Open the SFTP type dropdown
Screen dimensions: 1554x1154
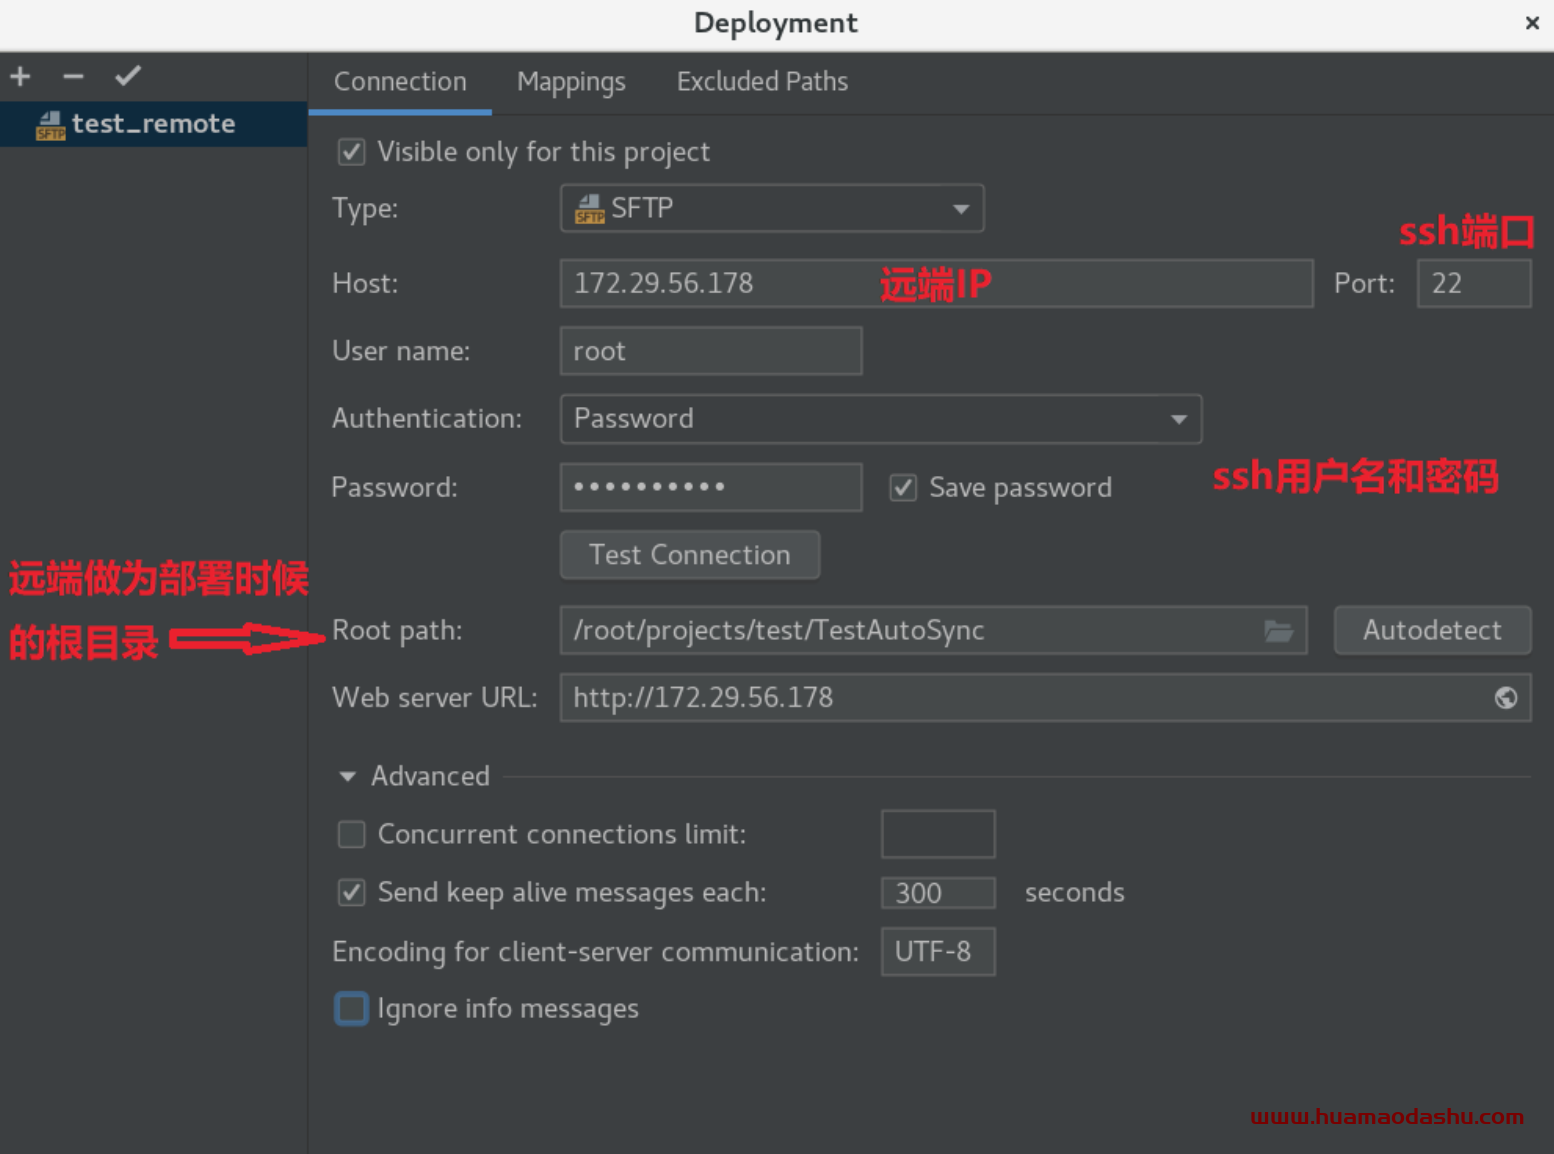coord(771,208)
